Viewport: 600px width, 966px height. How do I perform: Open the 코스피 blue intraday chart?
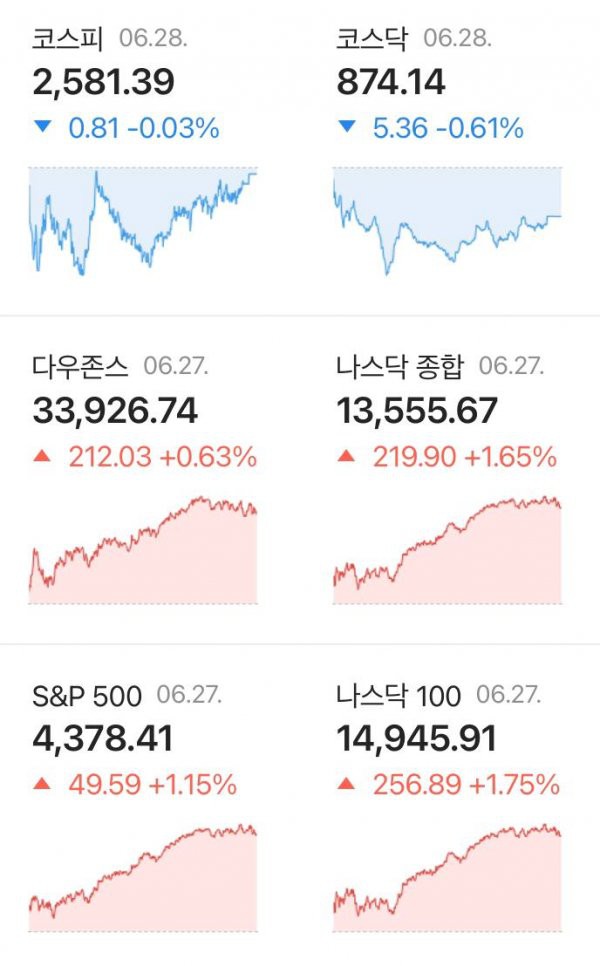[143, 221]
